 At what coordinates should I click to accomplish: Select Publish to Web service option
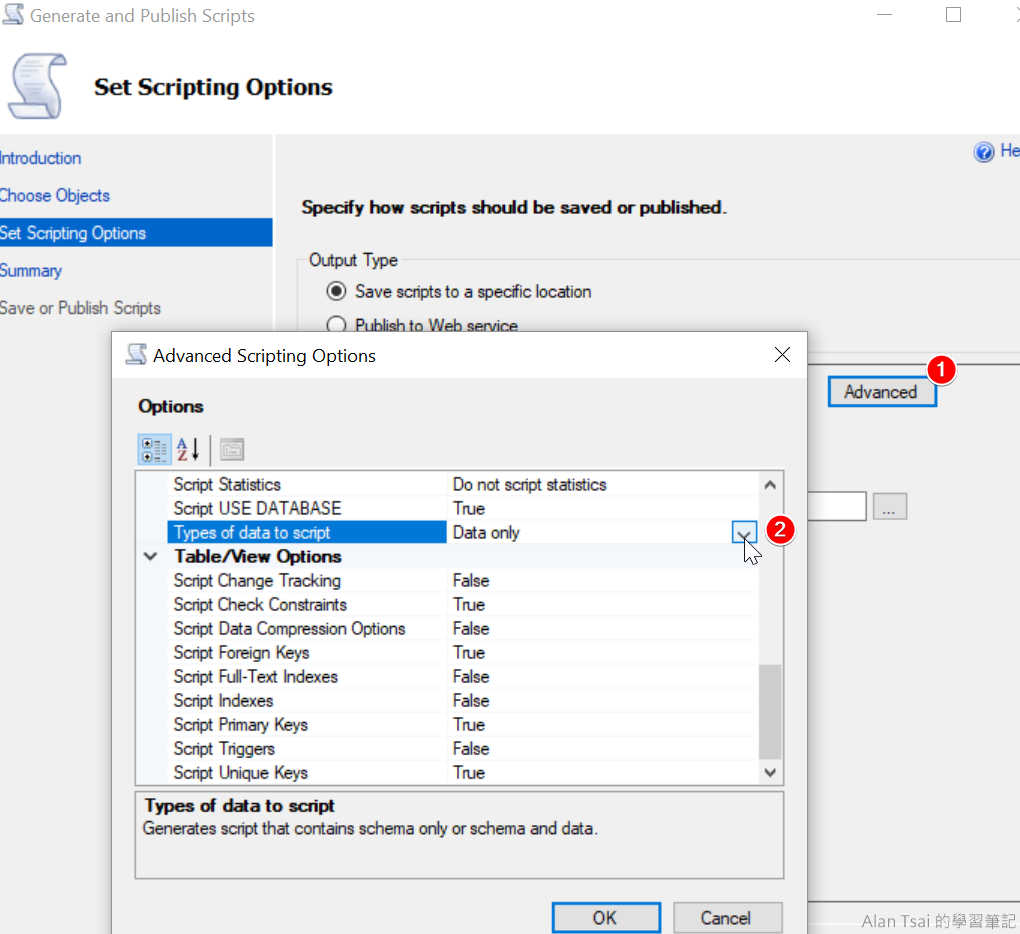click(336, 325)
